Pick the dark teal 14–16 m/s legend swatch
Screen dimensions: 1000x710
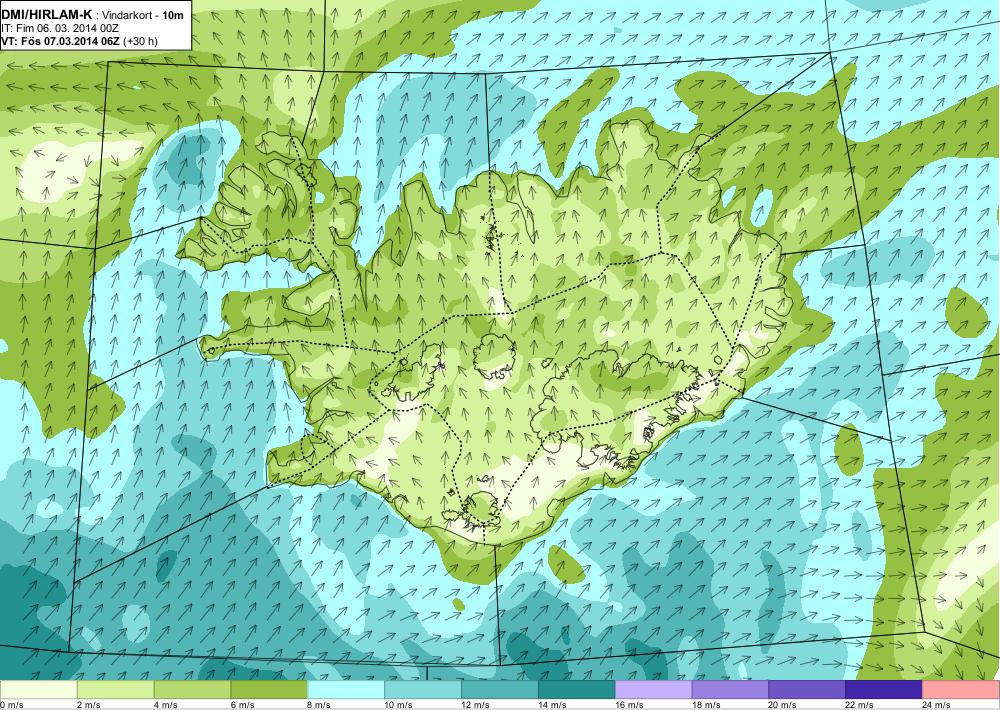[577, 690]
